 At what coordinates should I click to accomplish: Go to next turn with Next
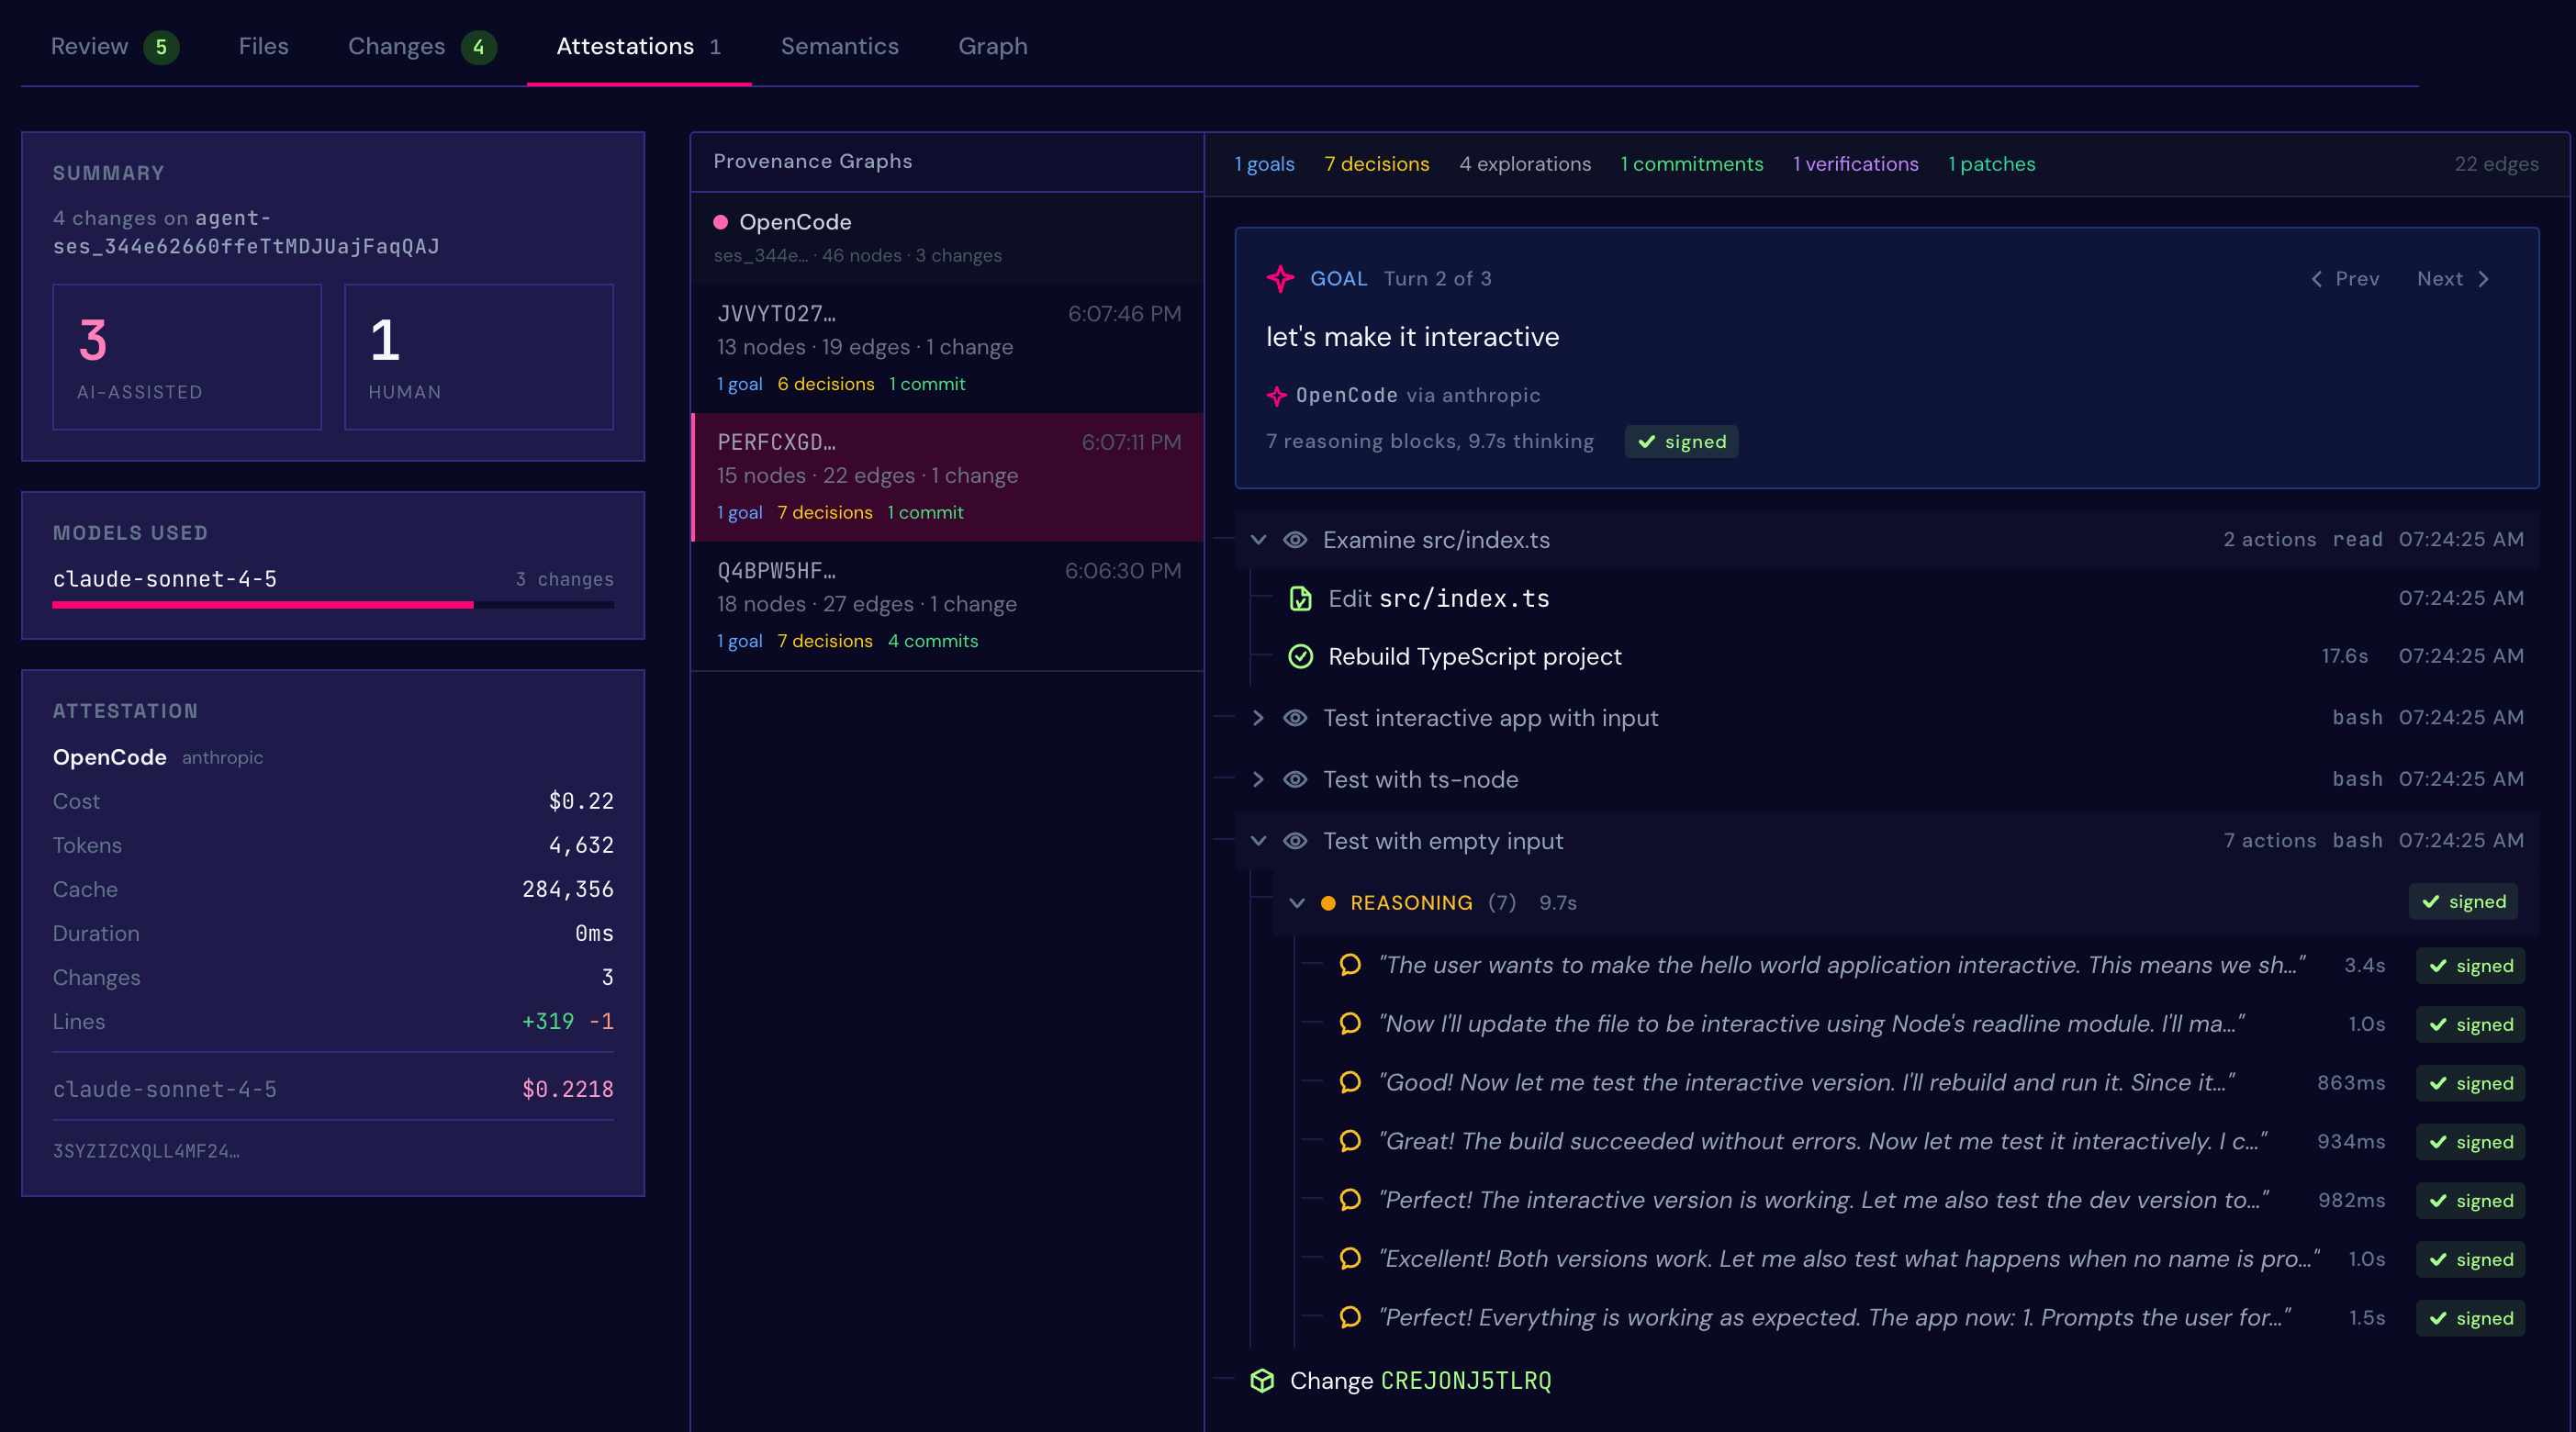tap(2453, 279)
